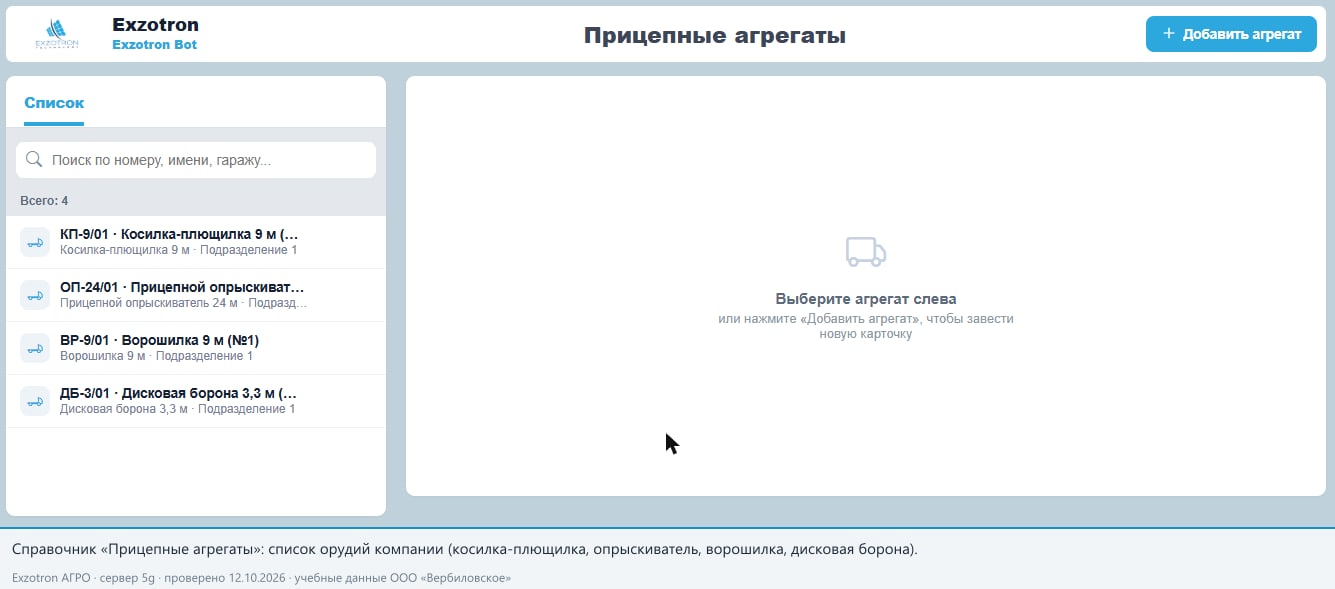Screen dimensions: 1335x589
Task: Click the trailer icon of ОП-24/01 row
Action: tap(35, 295)
